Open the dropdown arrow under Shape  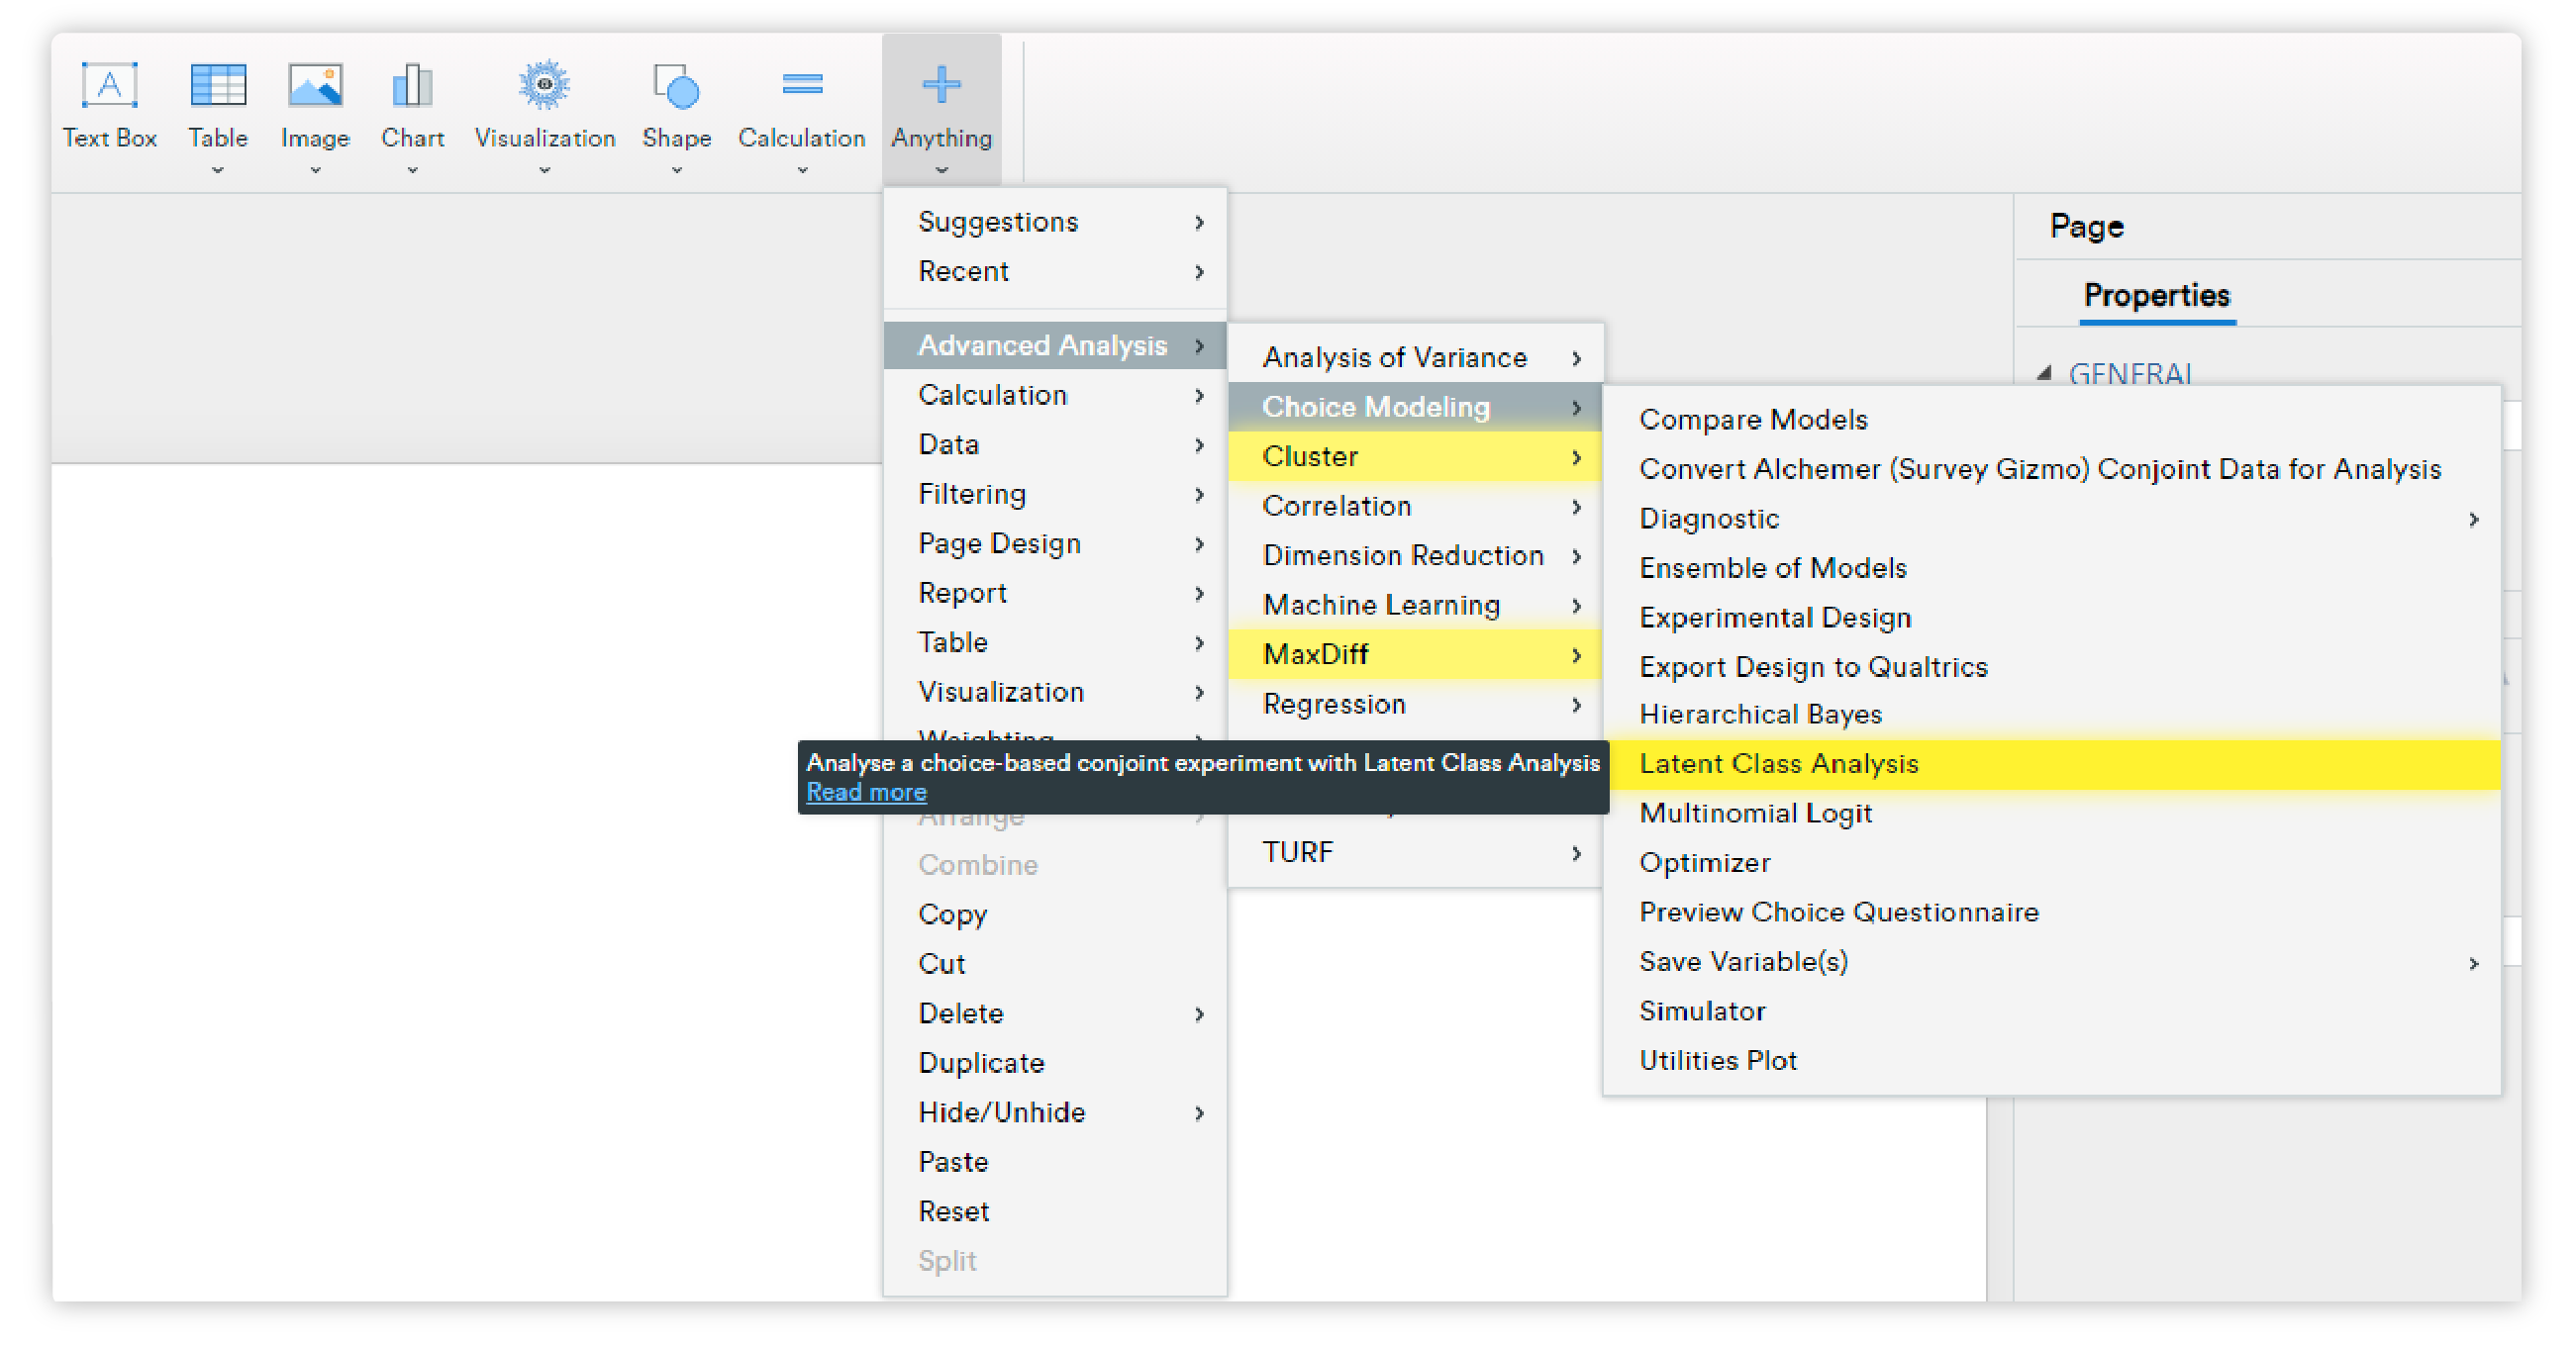point(676,171)
